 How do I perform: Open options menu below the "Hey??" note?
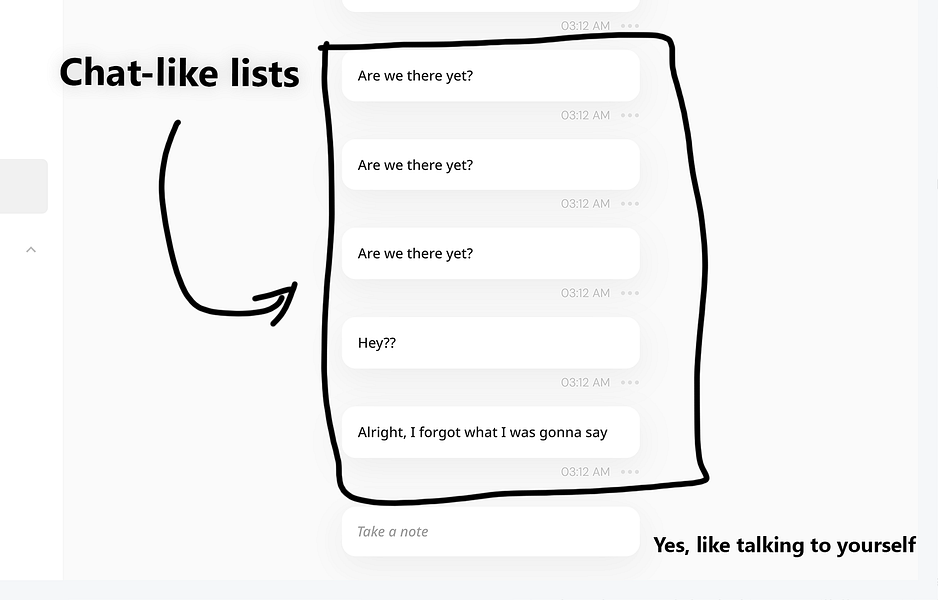pos(629,382)
